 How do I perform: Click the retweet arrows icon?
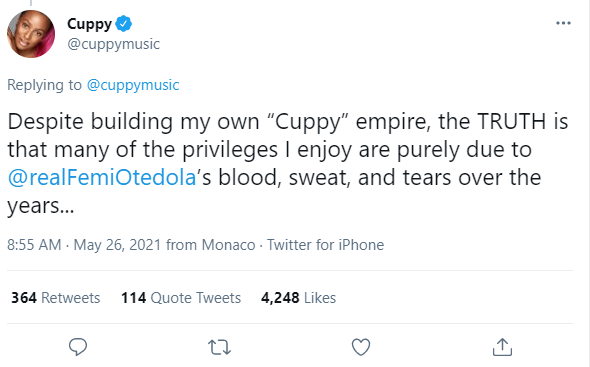click(x=219, y=347)
